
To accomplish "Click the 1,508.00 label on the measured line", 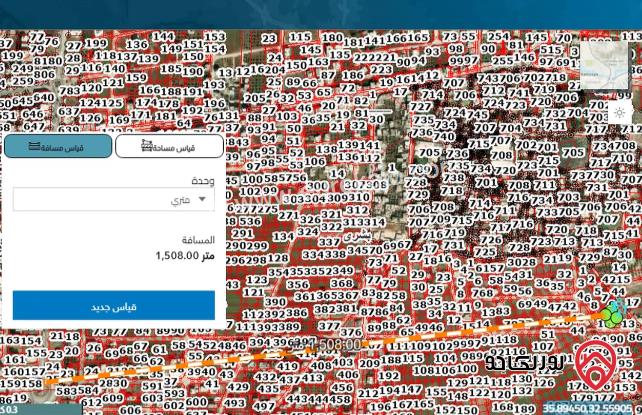I will (x=335, y=345).
